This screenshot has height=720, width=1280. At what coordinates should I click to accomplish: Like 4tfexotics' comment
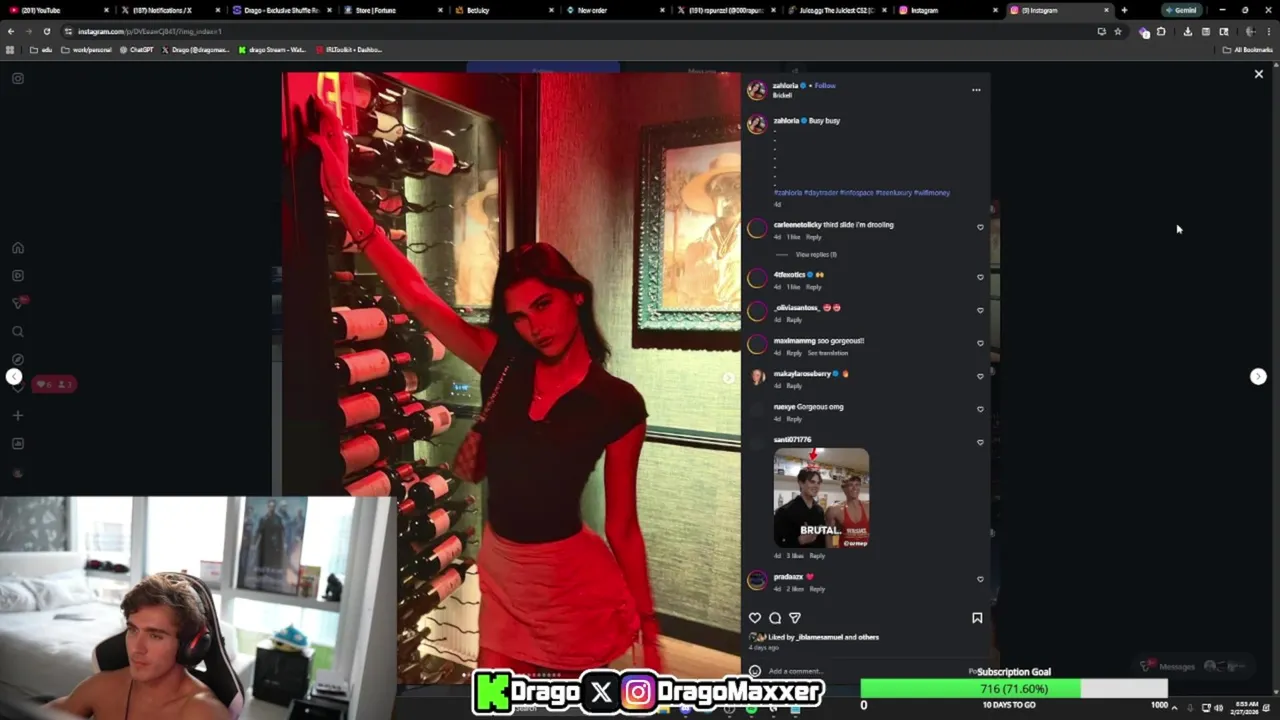[x=980, y=277]
